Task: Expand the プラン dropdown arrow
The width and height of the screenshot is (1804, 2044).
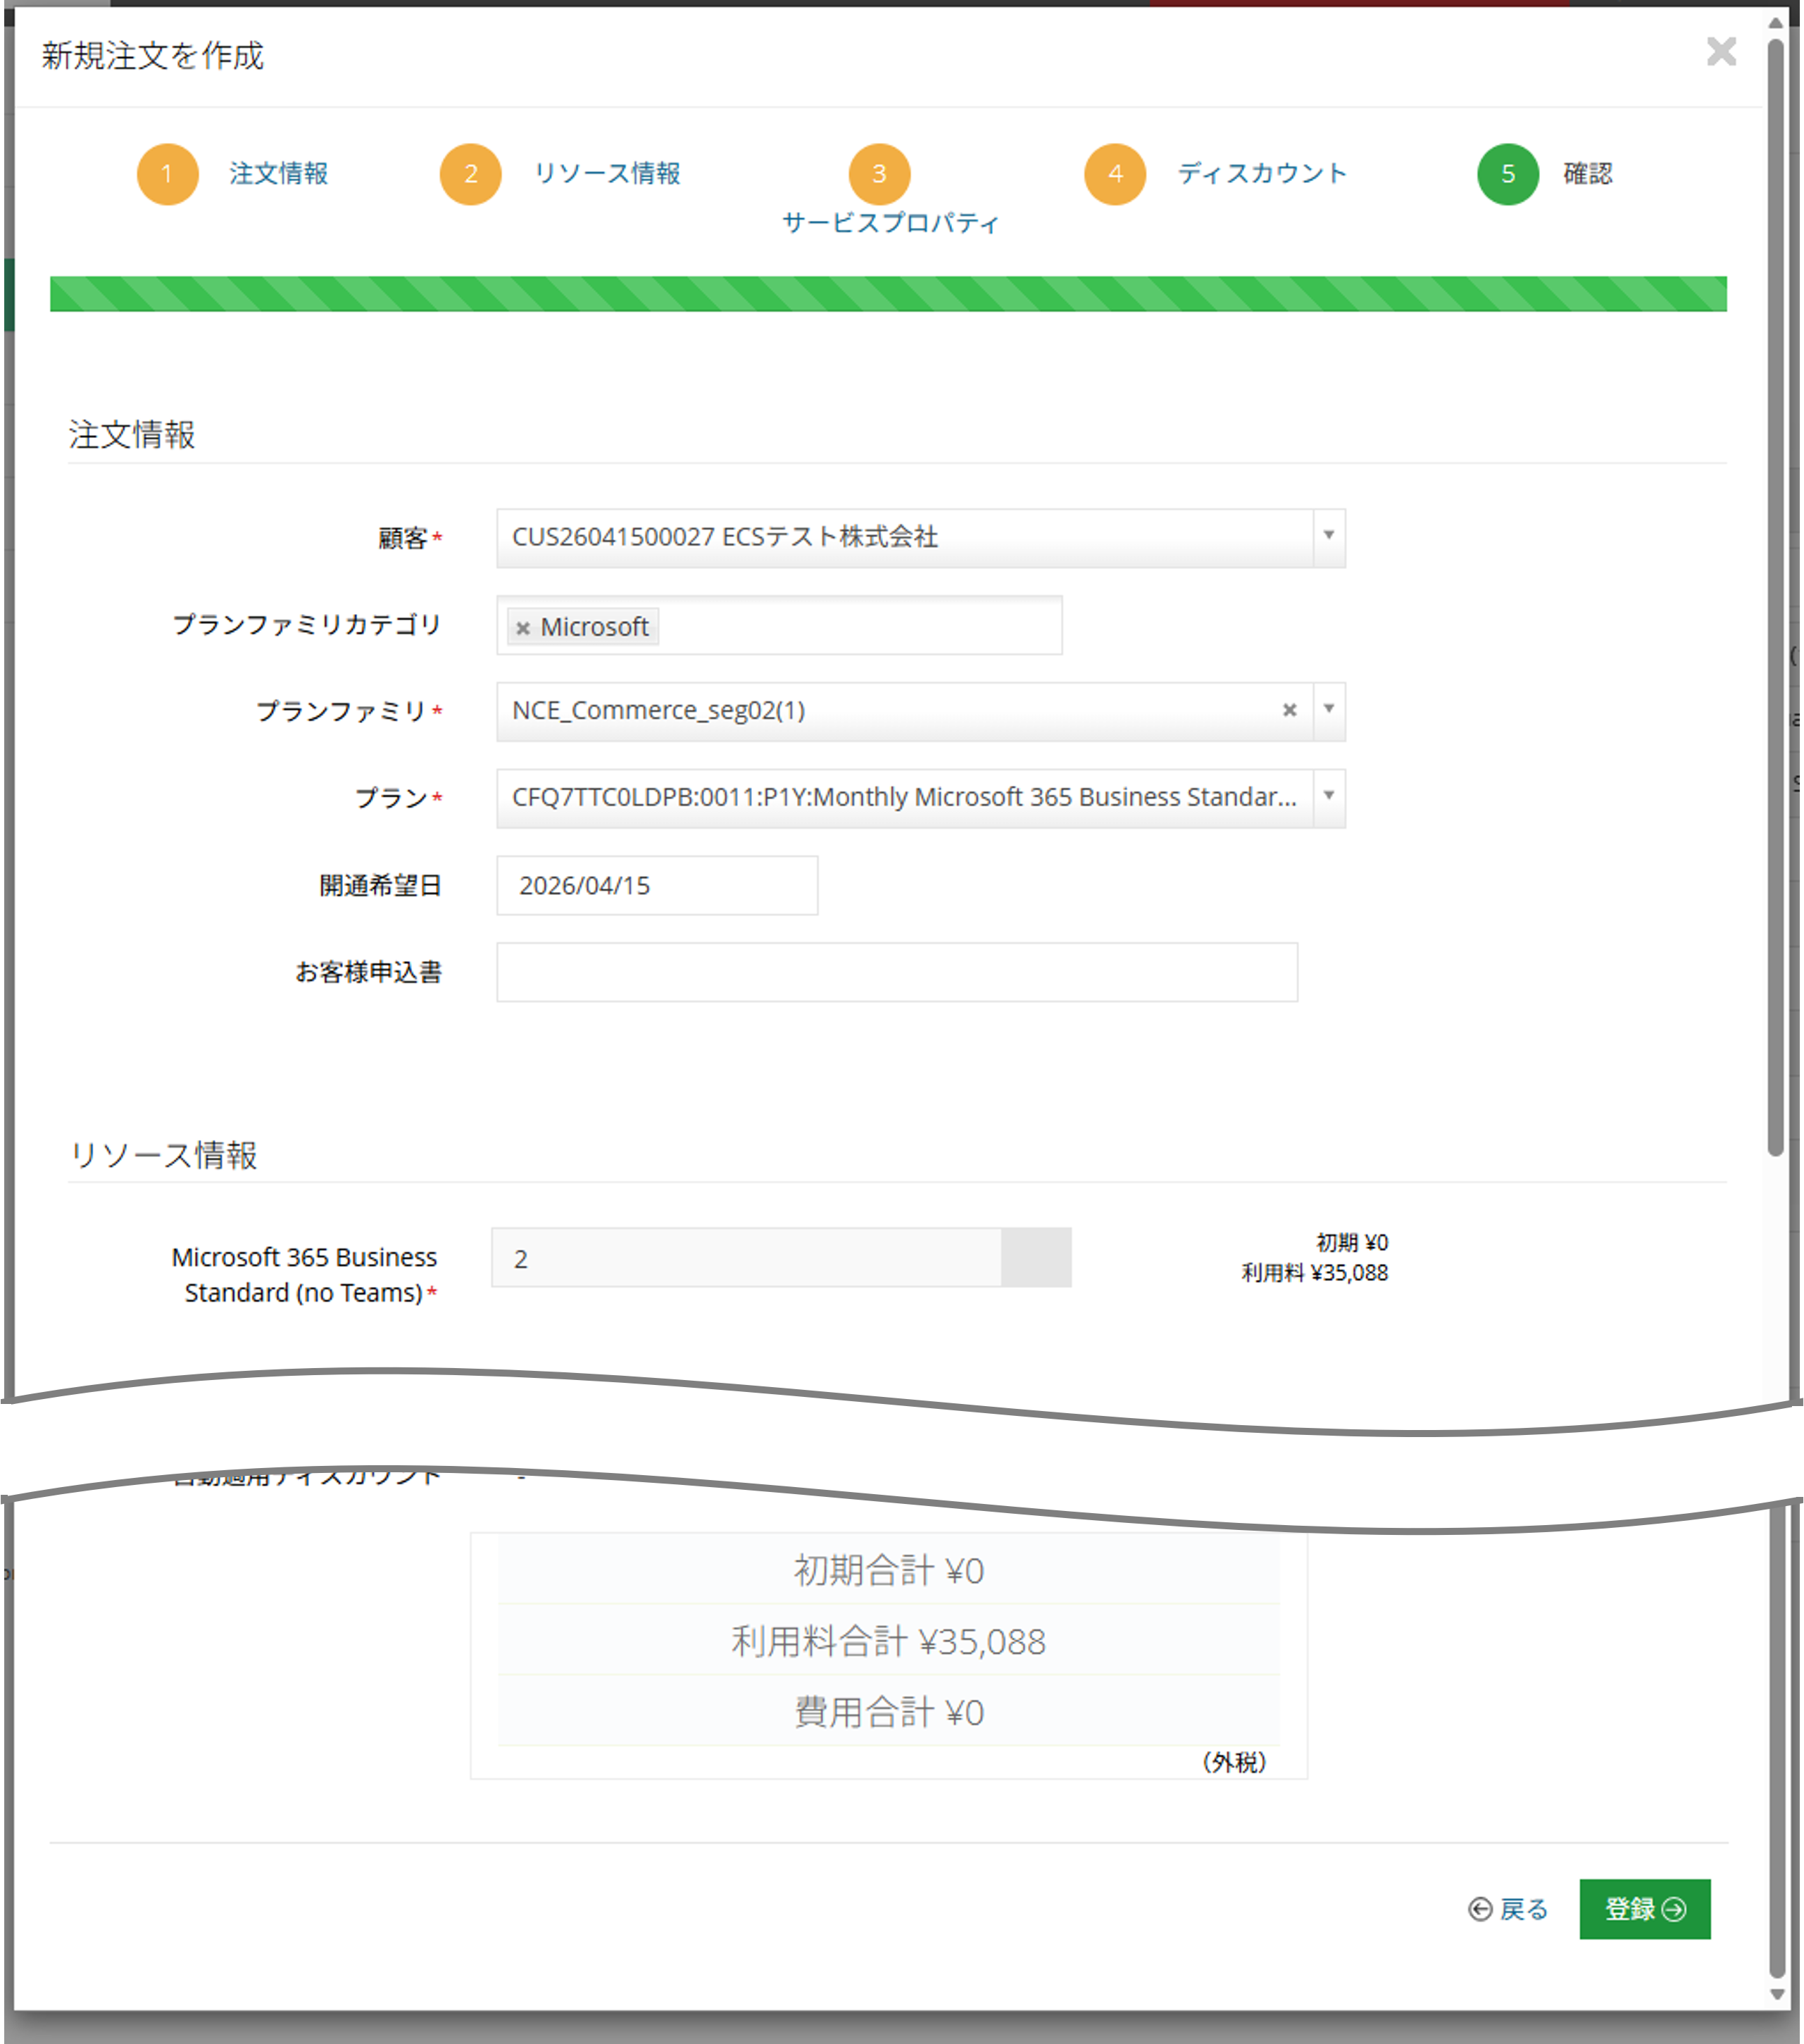Action: click(x=1329, y=798)
